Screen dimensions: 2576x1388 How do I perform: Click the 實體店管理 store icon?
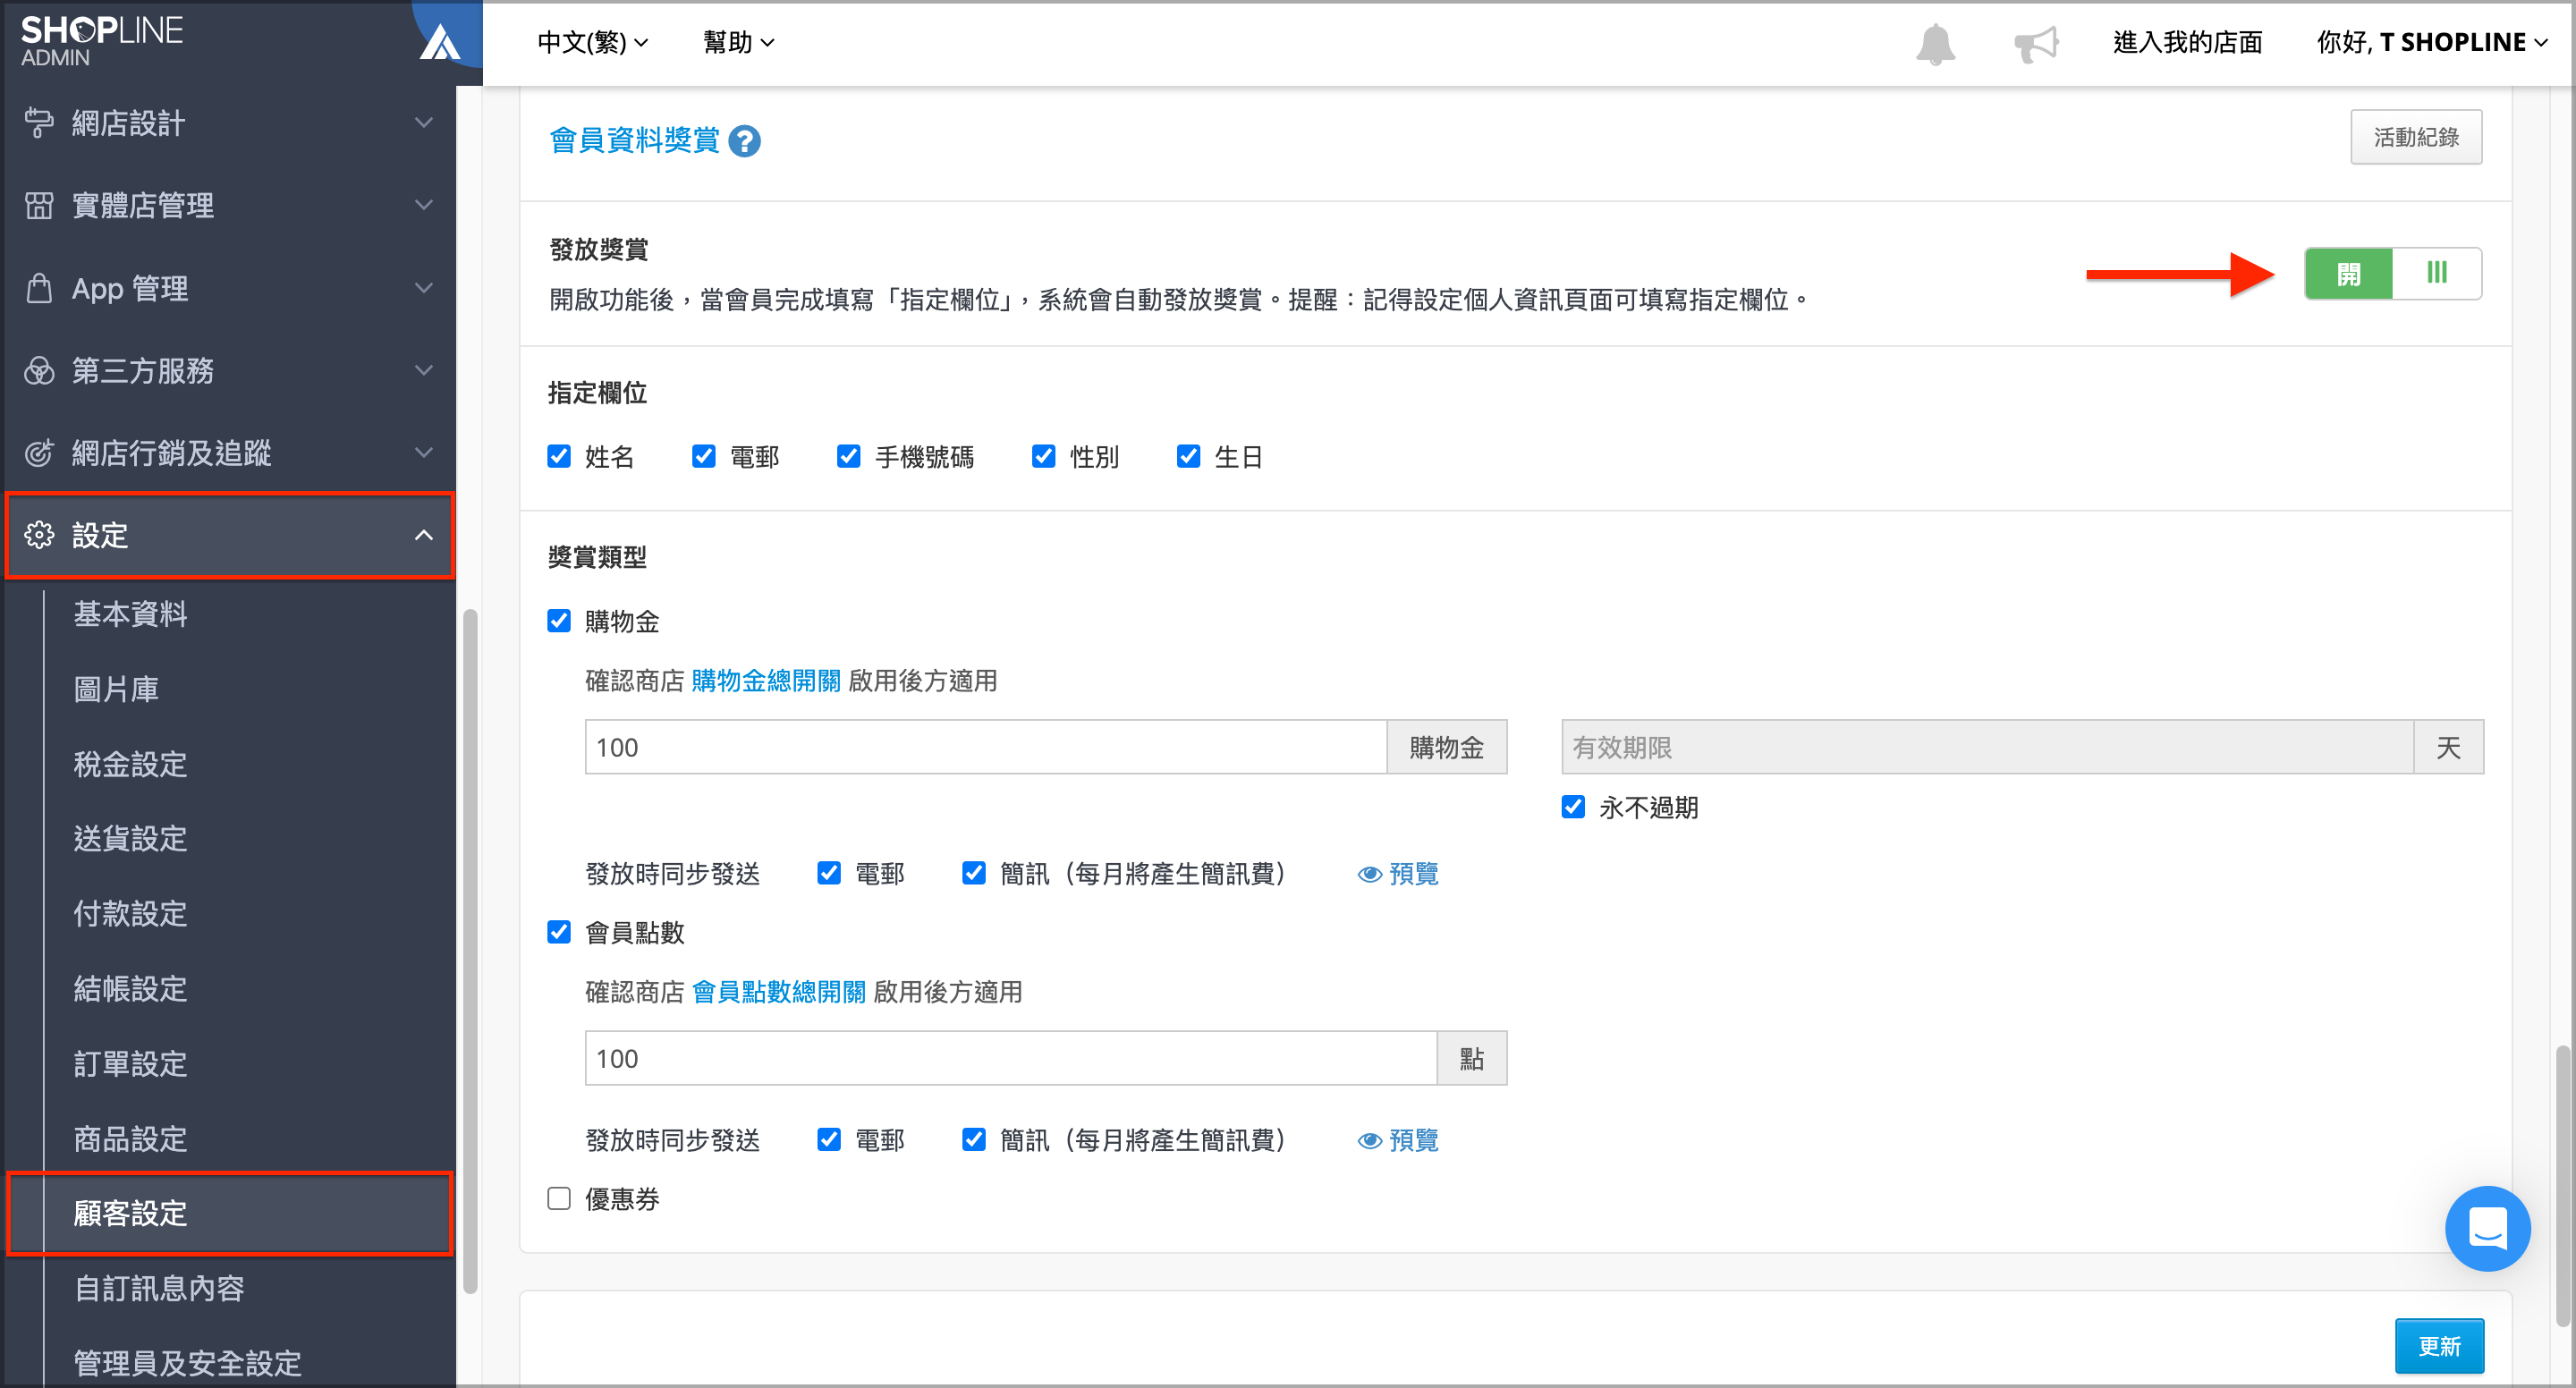[x=39, y=205]
